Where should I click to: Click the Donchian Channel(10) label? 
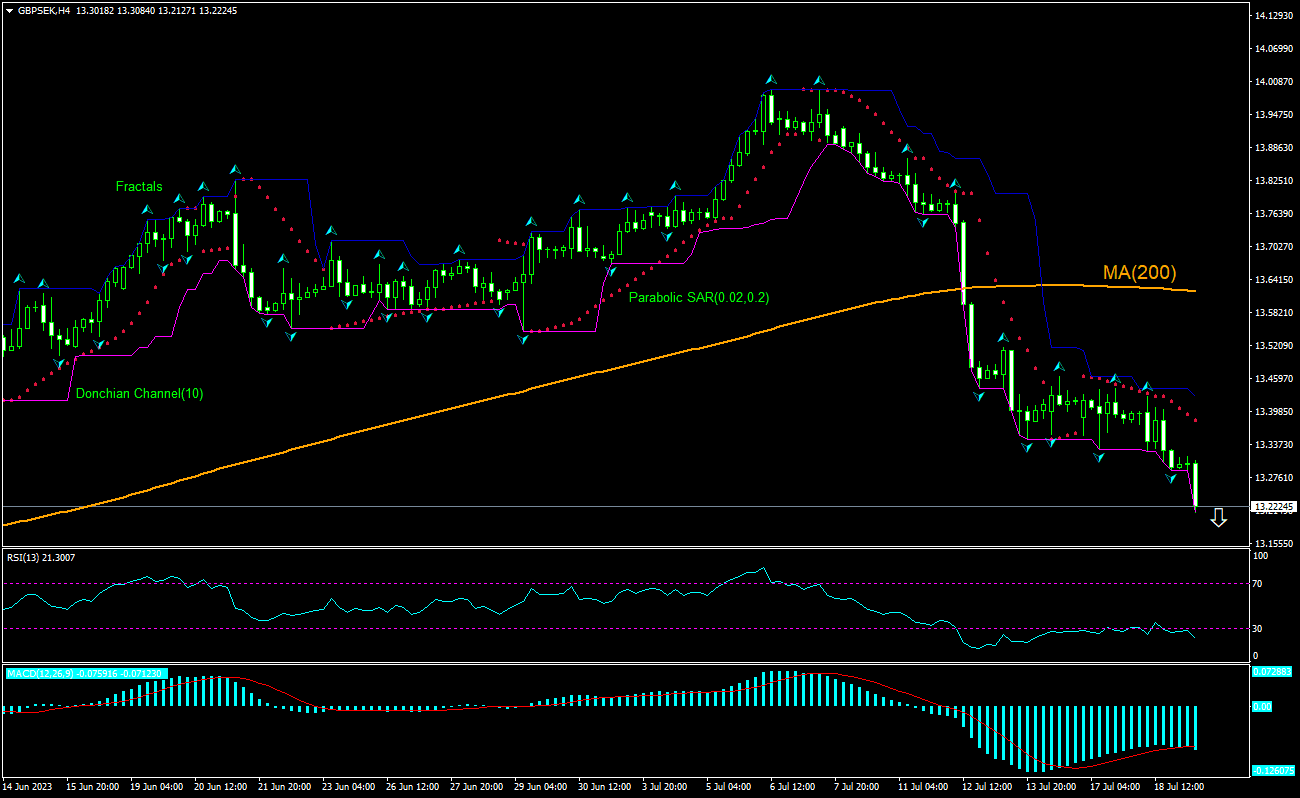[139, 393]
